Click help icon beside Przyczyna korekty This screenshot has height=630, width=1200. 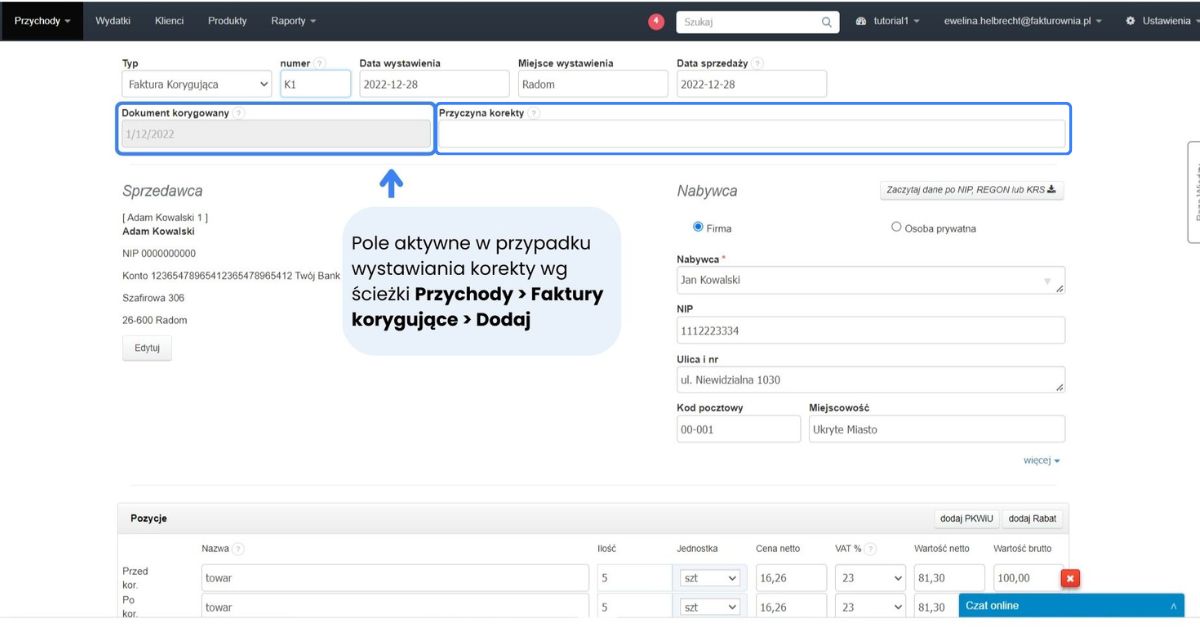tap(534, 113)
